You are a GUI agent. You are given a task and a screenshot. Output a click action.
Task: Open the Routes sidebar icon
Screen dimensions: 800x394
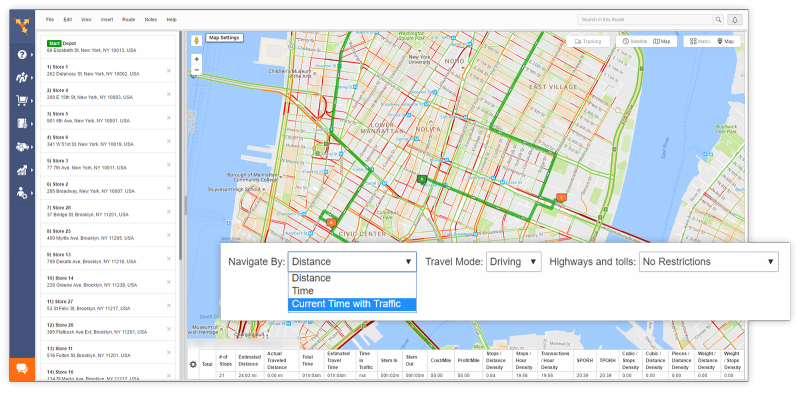tap(22, 78)
